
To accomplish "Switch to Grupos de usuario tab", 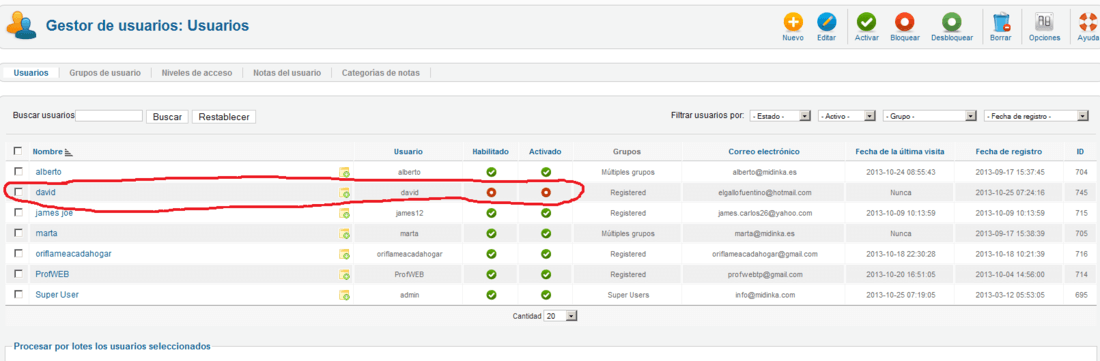I will click(105, 73).
